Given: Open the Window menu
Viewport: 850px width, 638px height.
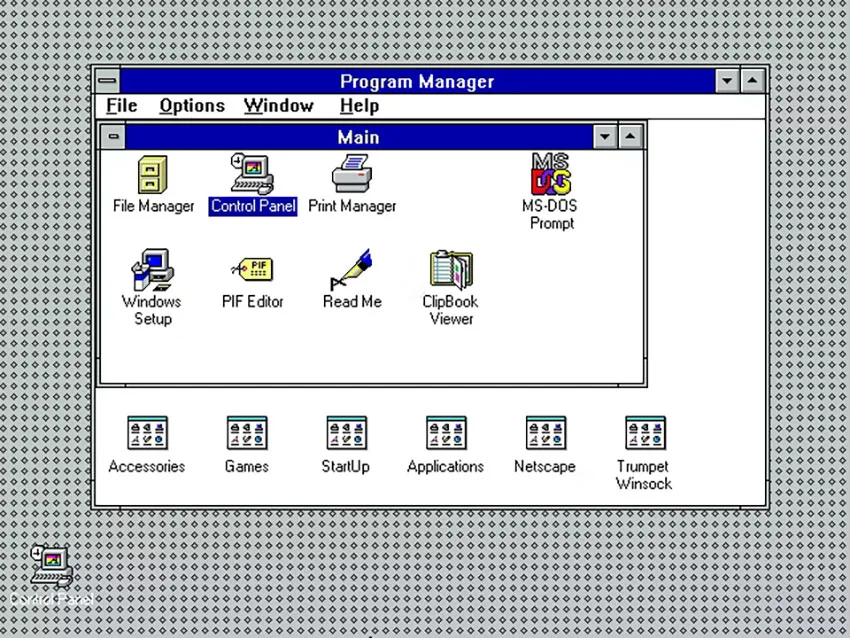Looking at the screenshot, I should (x=279, y=106).
